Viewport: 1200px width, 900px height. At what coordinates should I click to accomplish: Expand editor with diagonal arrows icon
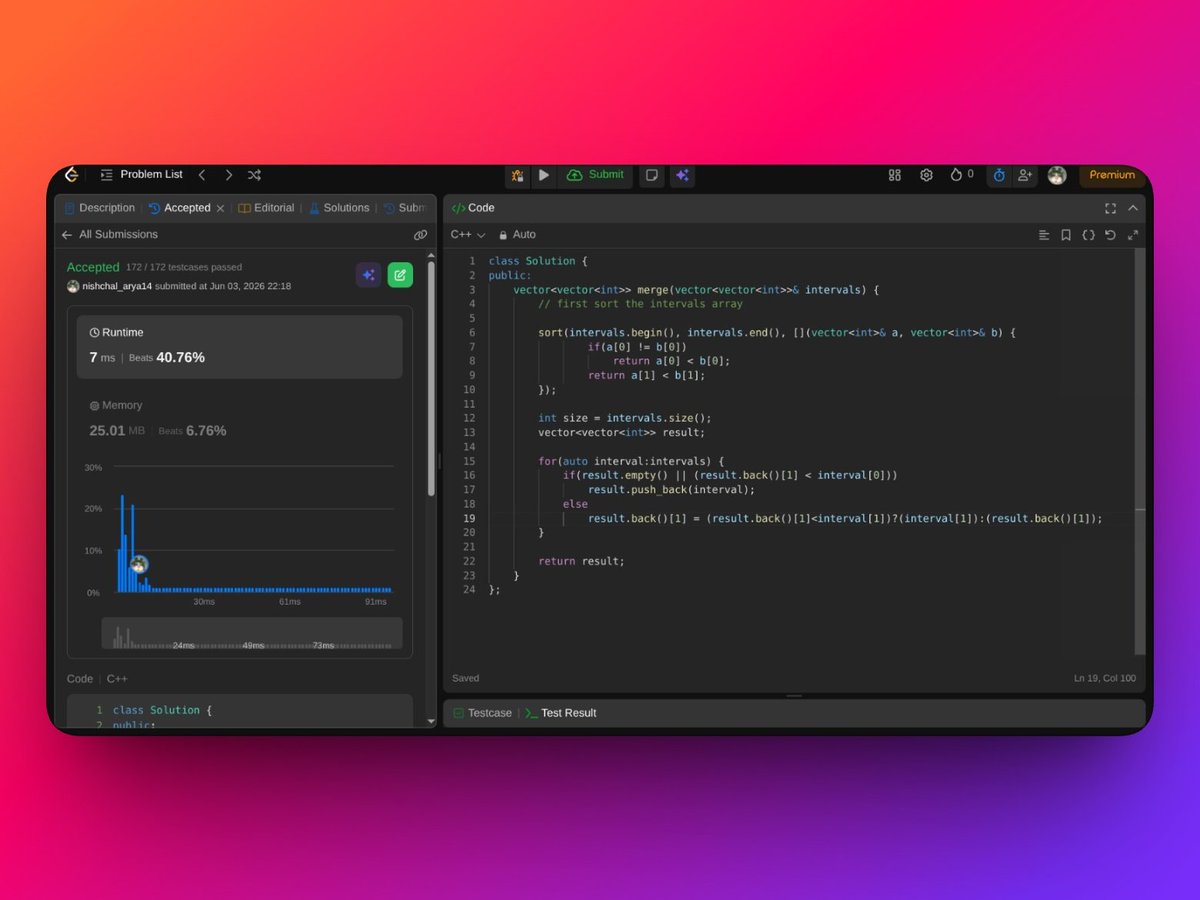pos(1133,235)
